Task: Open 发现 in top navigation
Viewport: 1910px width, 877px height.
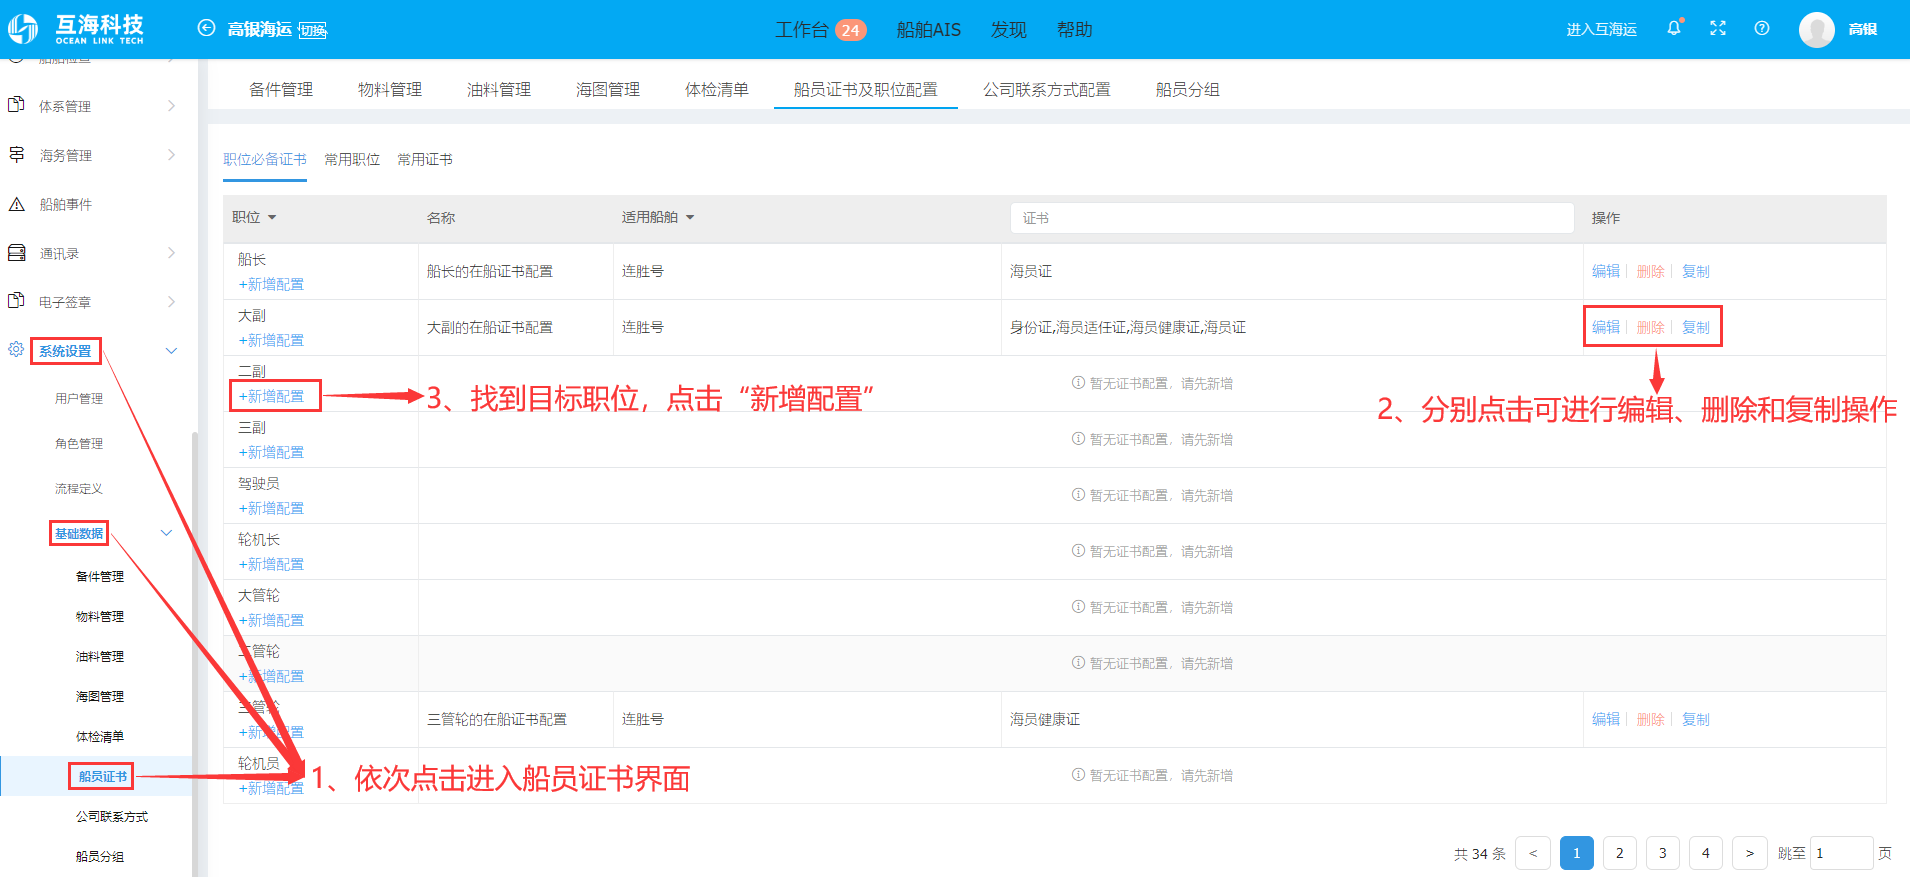Action: (x=1008, y=30)
